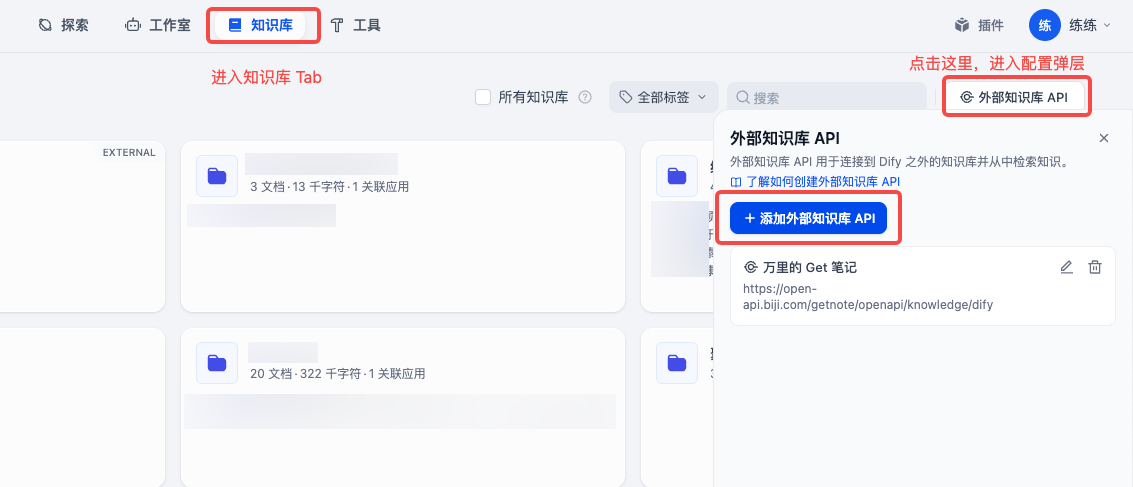Screen dimensions: 1133x487
Task: Click the 外部知识库 API button
Action: pyautogui.click(x=1015, y=97)
